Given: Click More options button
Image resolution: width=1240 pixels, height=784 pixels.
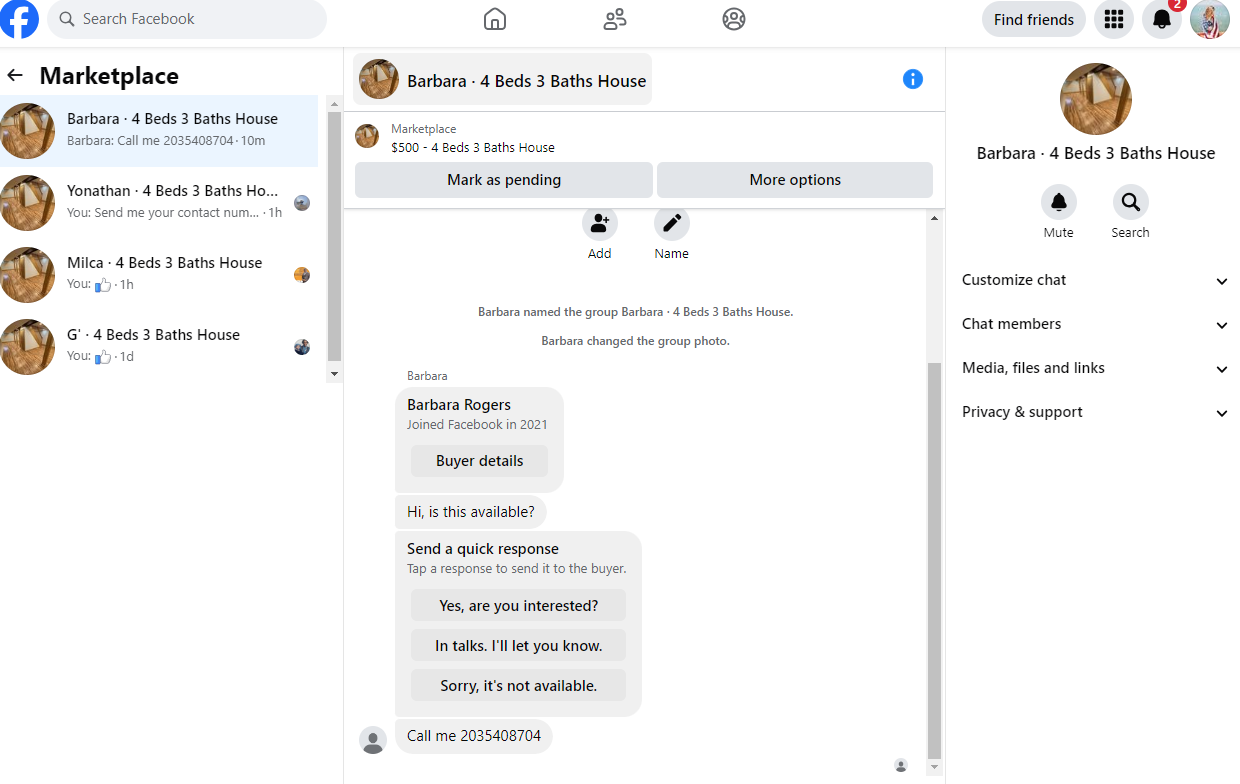Looking at the screenshot, I should [x=795, y=180].
